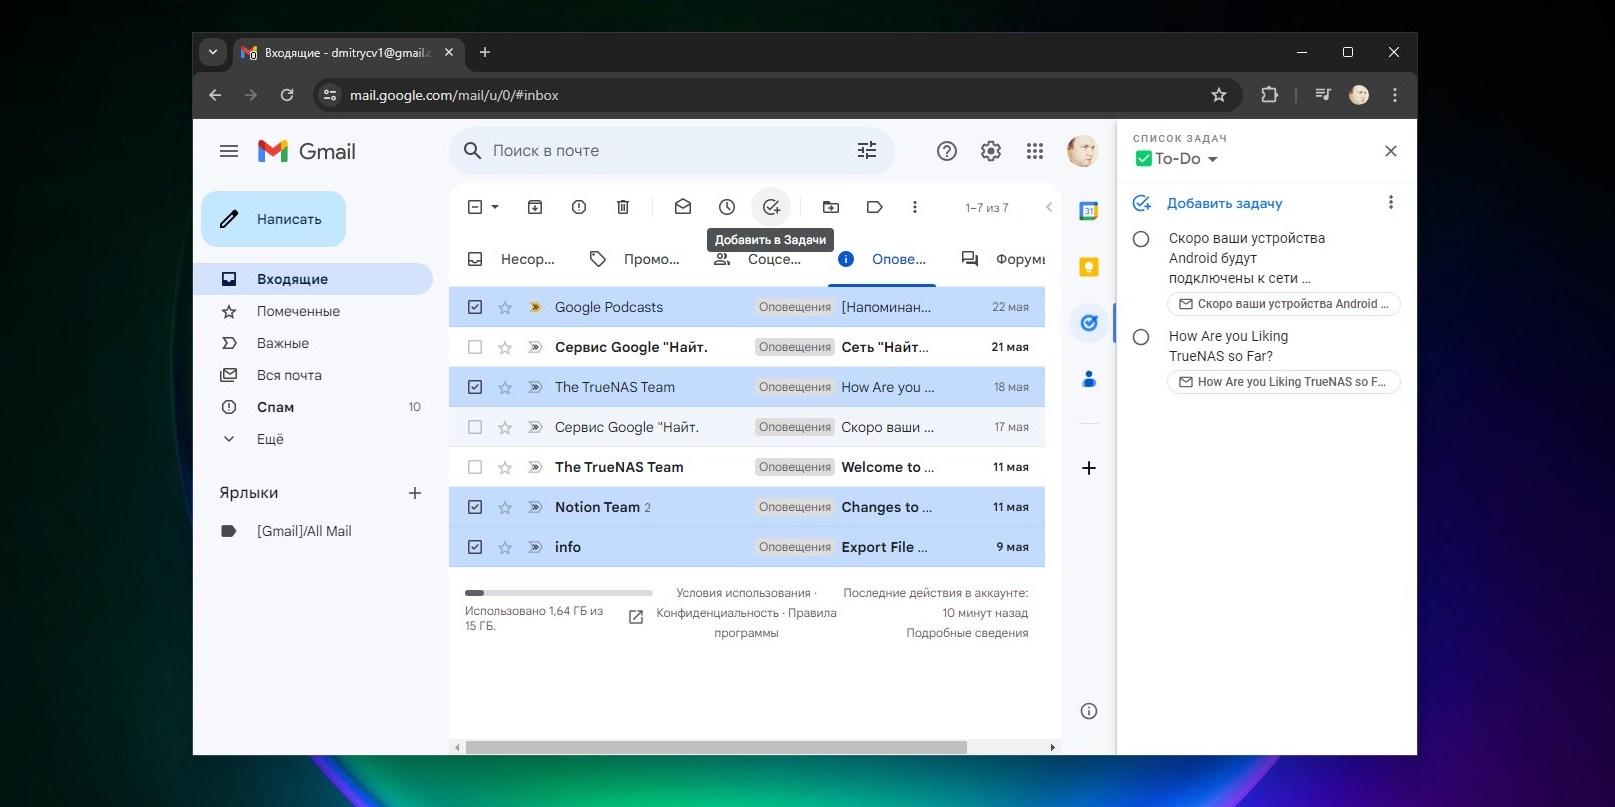Uncheck the Google Podcasts email checkbox
This screenshot has width=1615, height=807.
pos(475,307)
